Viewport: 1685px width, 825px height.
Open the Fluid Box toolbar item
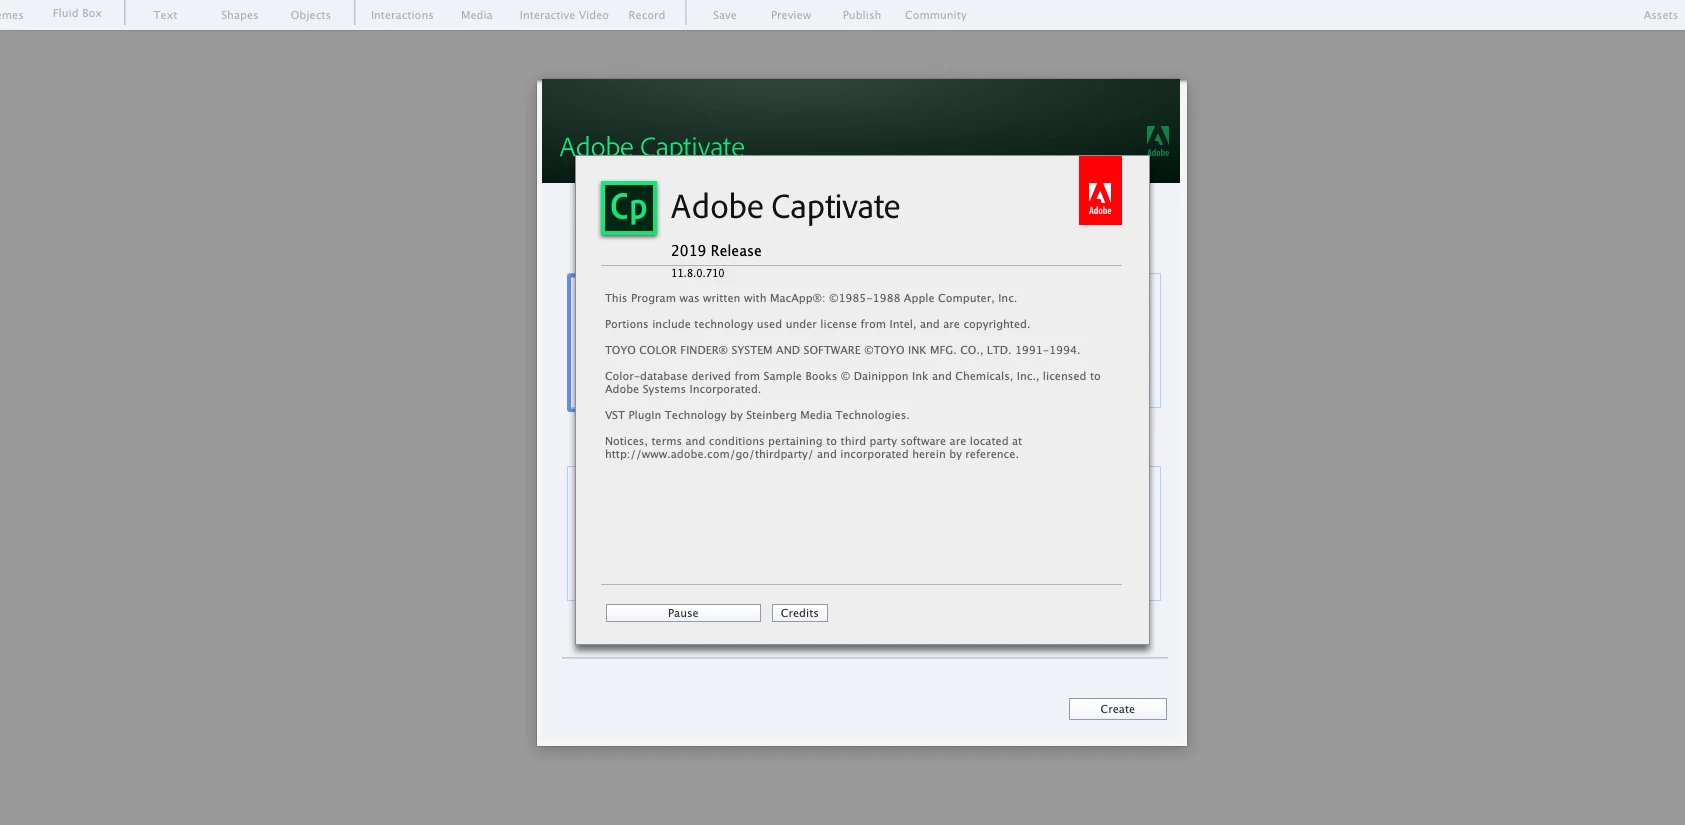tap(77, 14)
